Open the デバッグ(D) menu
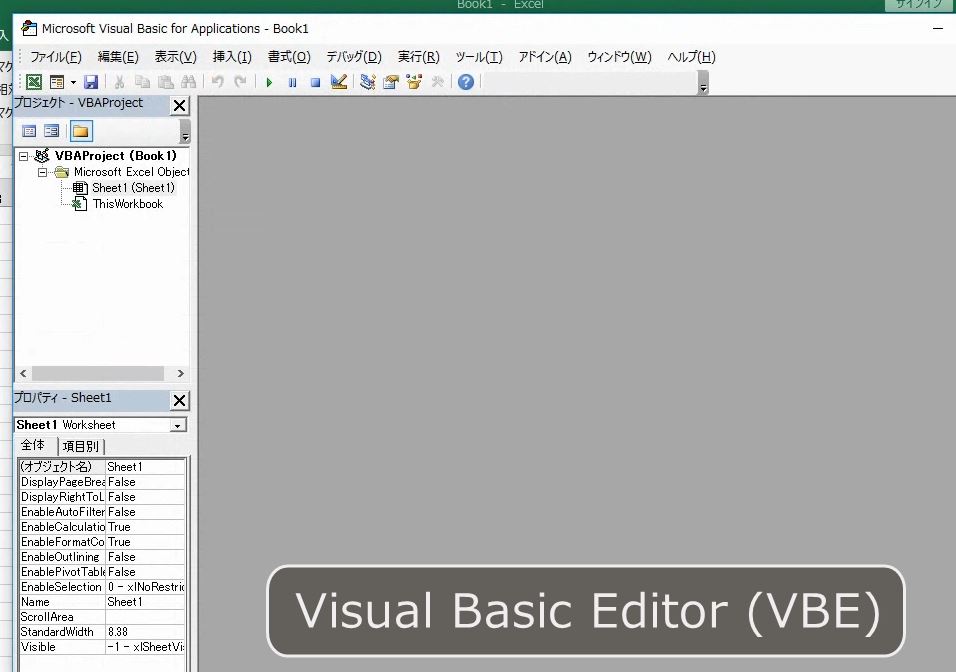This screenshot has width=956, height=672. coord(354,57)
